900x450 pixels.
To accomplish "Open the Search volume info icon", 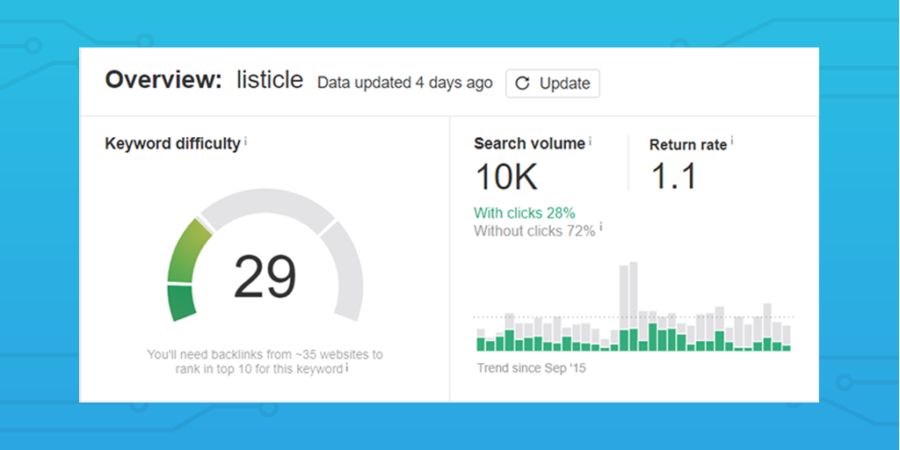I will tap(590, 141).
